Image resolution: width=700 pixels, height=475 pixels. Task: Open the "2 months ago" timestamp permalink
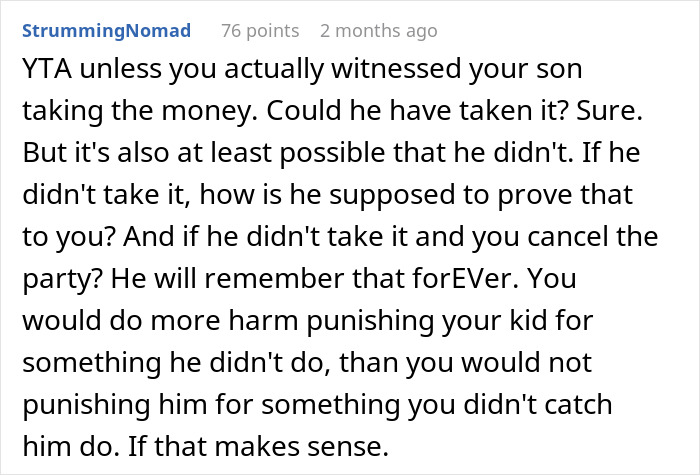click(x=378, y=31)
